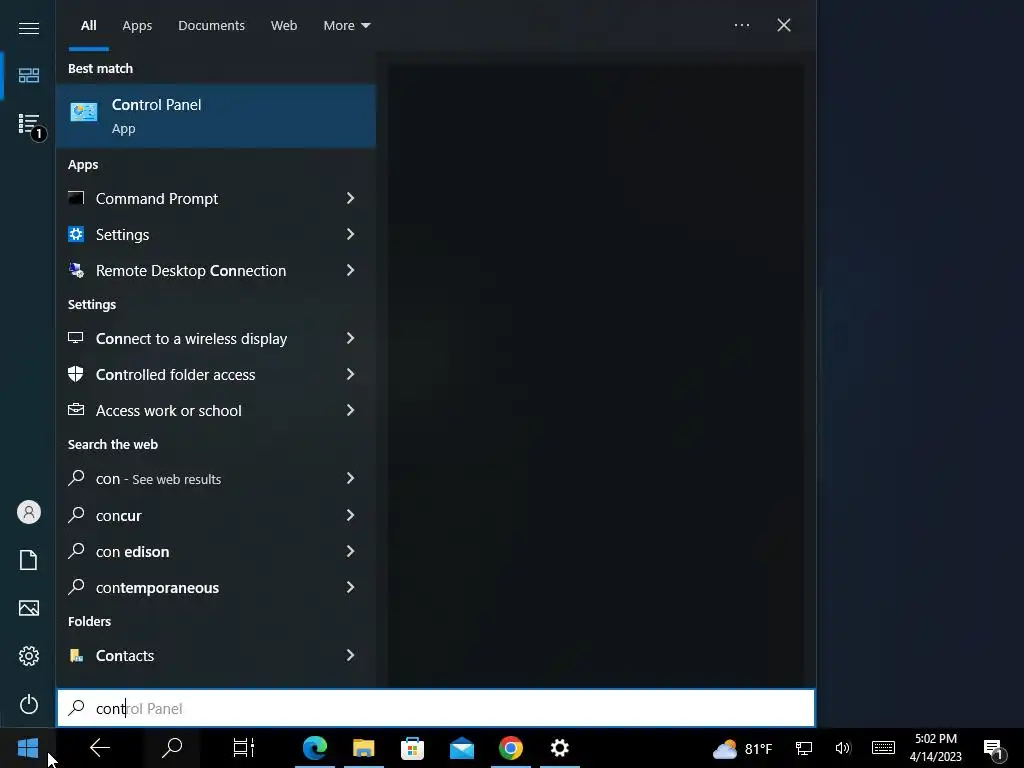
Task: Click the Control Panel app icon
Action: [x=84, y=112]
